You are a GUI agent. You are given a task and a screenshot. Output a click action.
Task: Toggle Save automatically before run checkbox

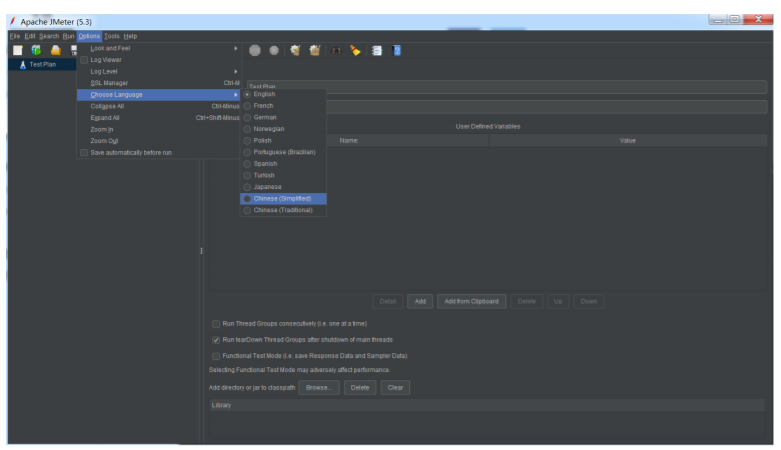point(84,152)
